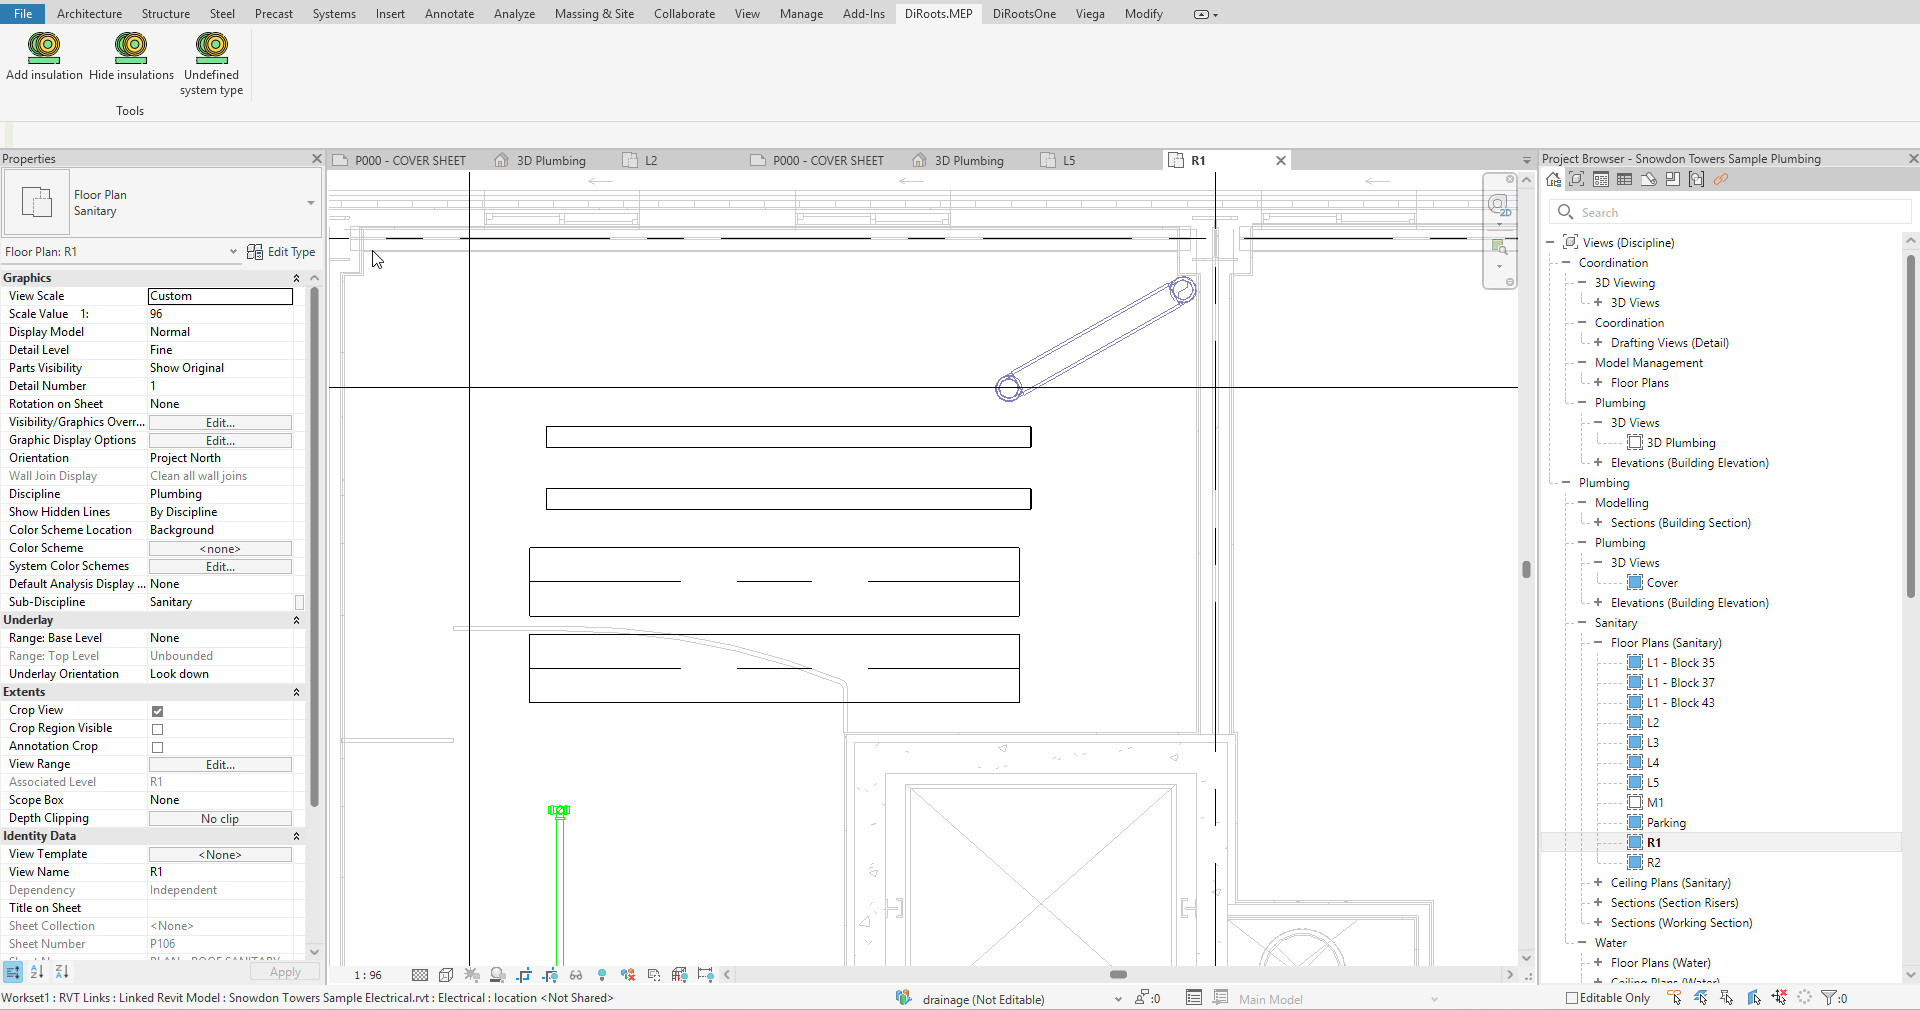Click the Hide insulations tool
This screenshot has width=1920, height=1010.
tap(131, 56)
